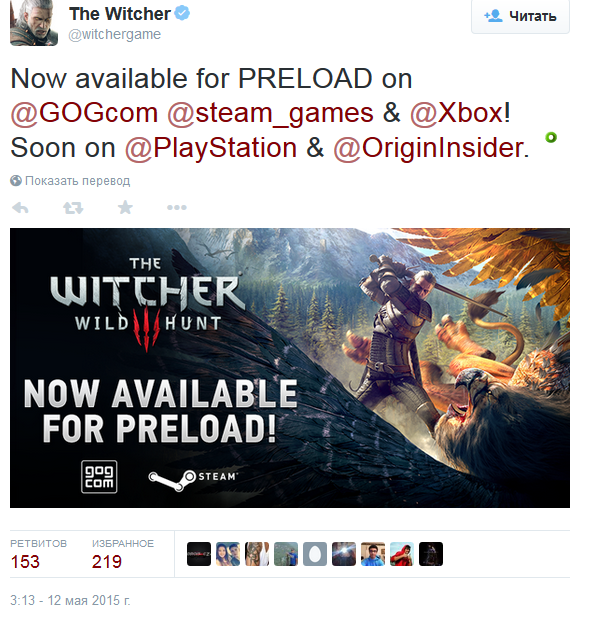The image size is (597, 625).
Task: View the 153 retweets count
Action: point(25,562)
